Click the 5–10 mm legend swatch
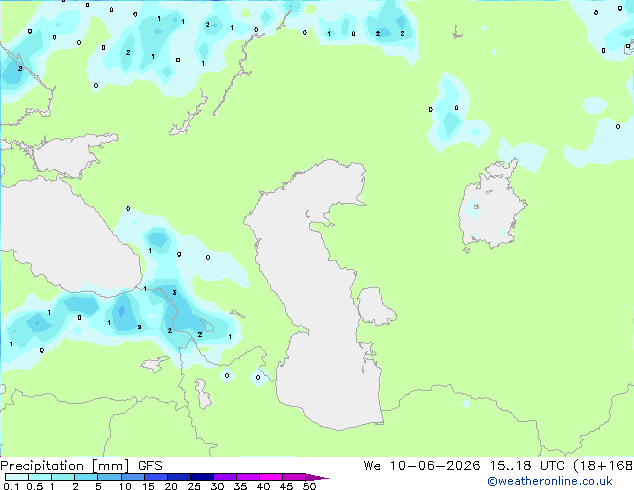This screenshot has width=634, height=490. pos(109,477)
